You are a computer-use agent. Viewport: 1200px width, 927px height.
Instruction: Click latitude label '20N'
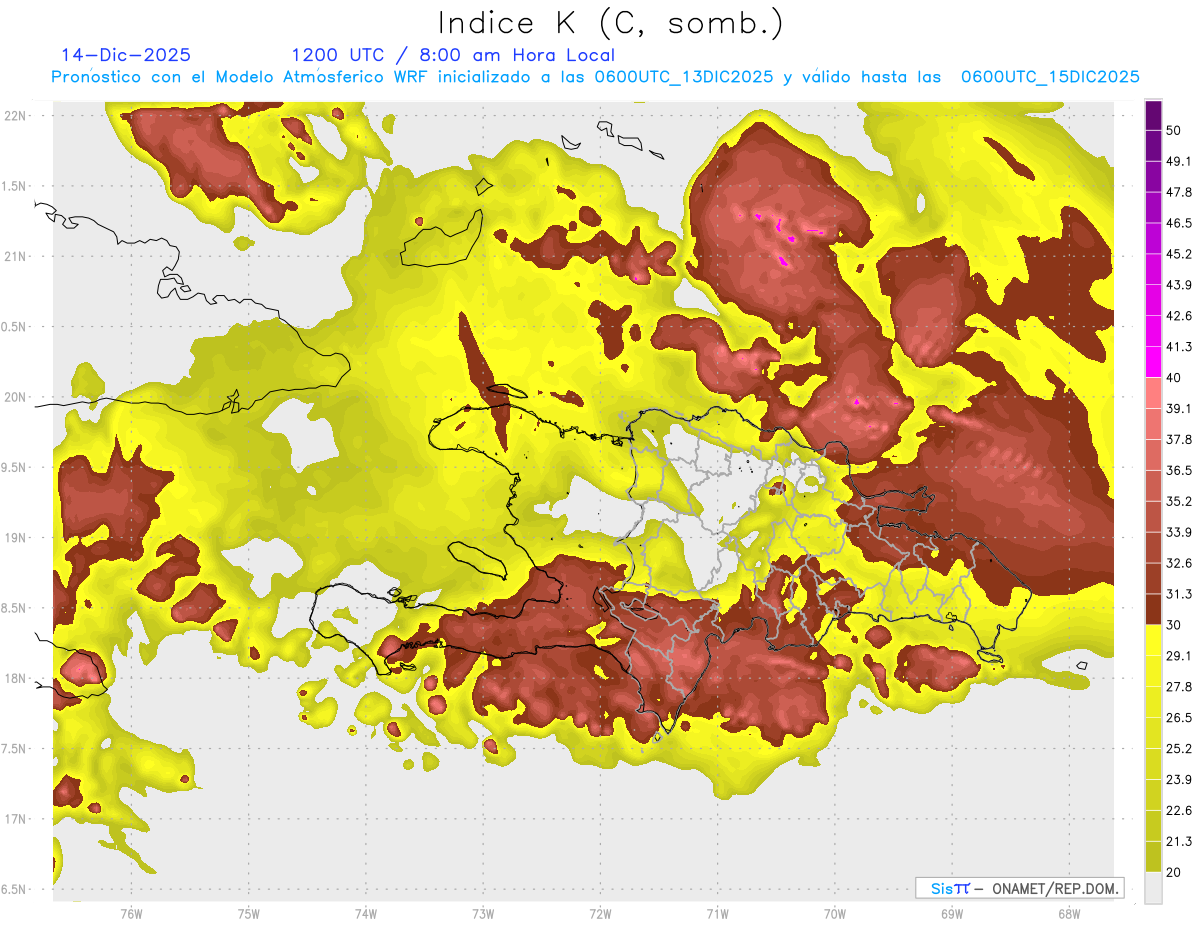click(x=14, y=397)
